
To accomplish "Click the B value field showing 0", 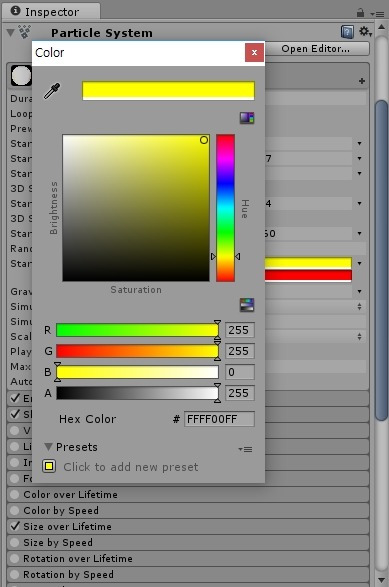I will click(240, 372).
